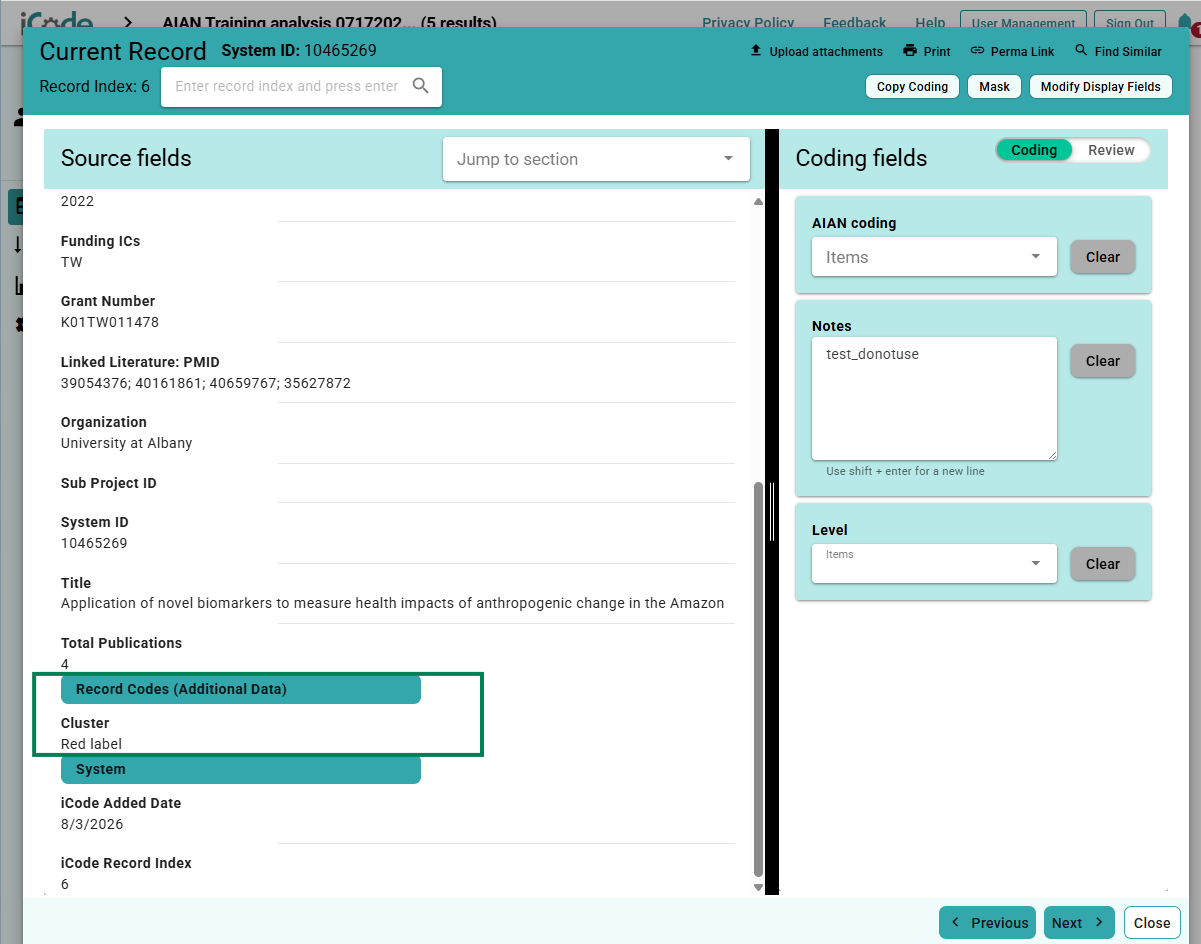The height and width of the screenshot is (944, 1201).
Task: Open the Level Items dropdown
Action: (934, 563)
